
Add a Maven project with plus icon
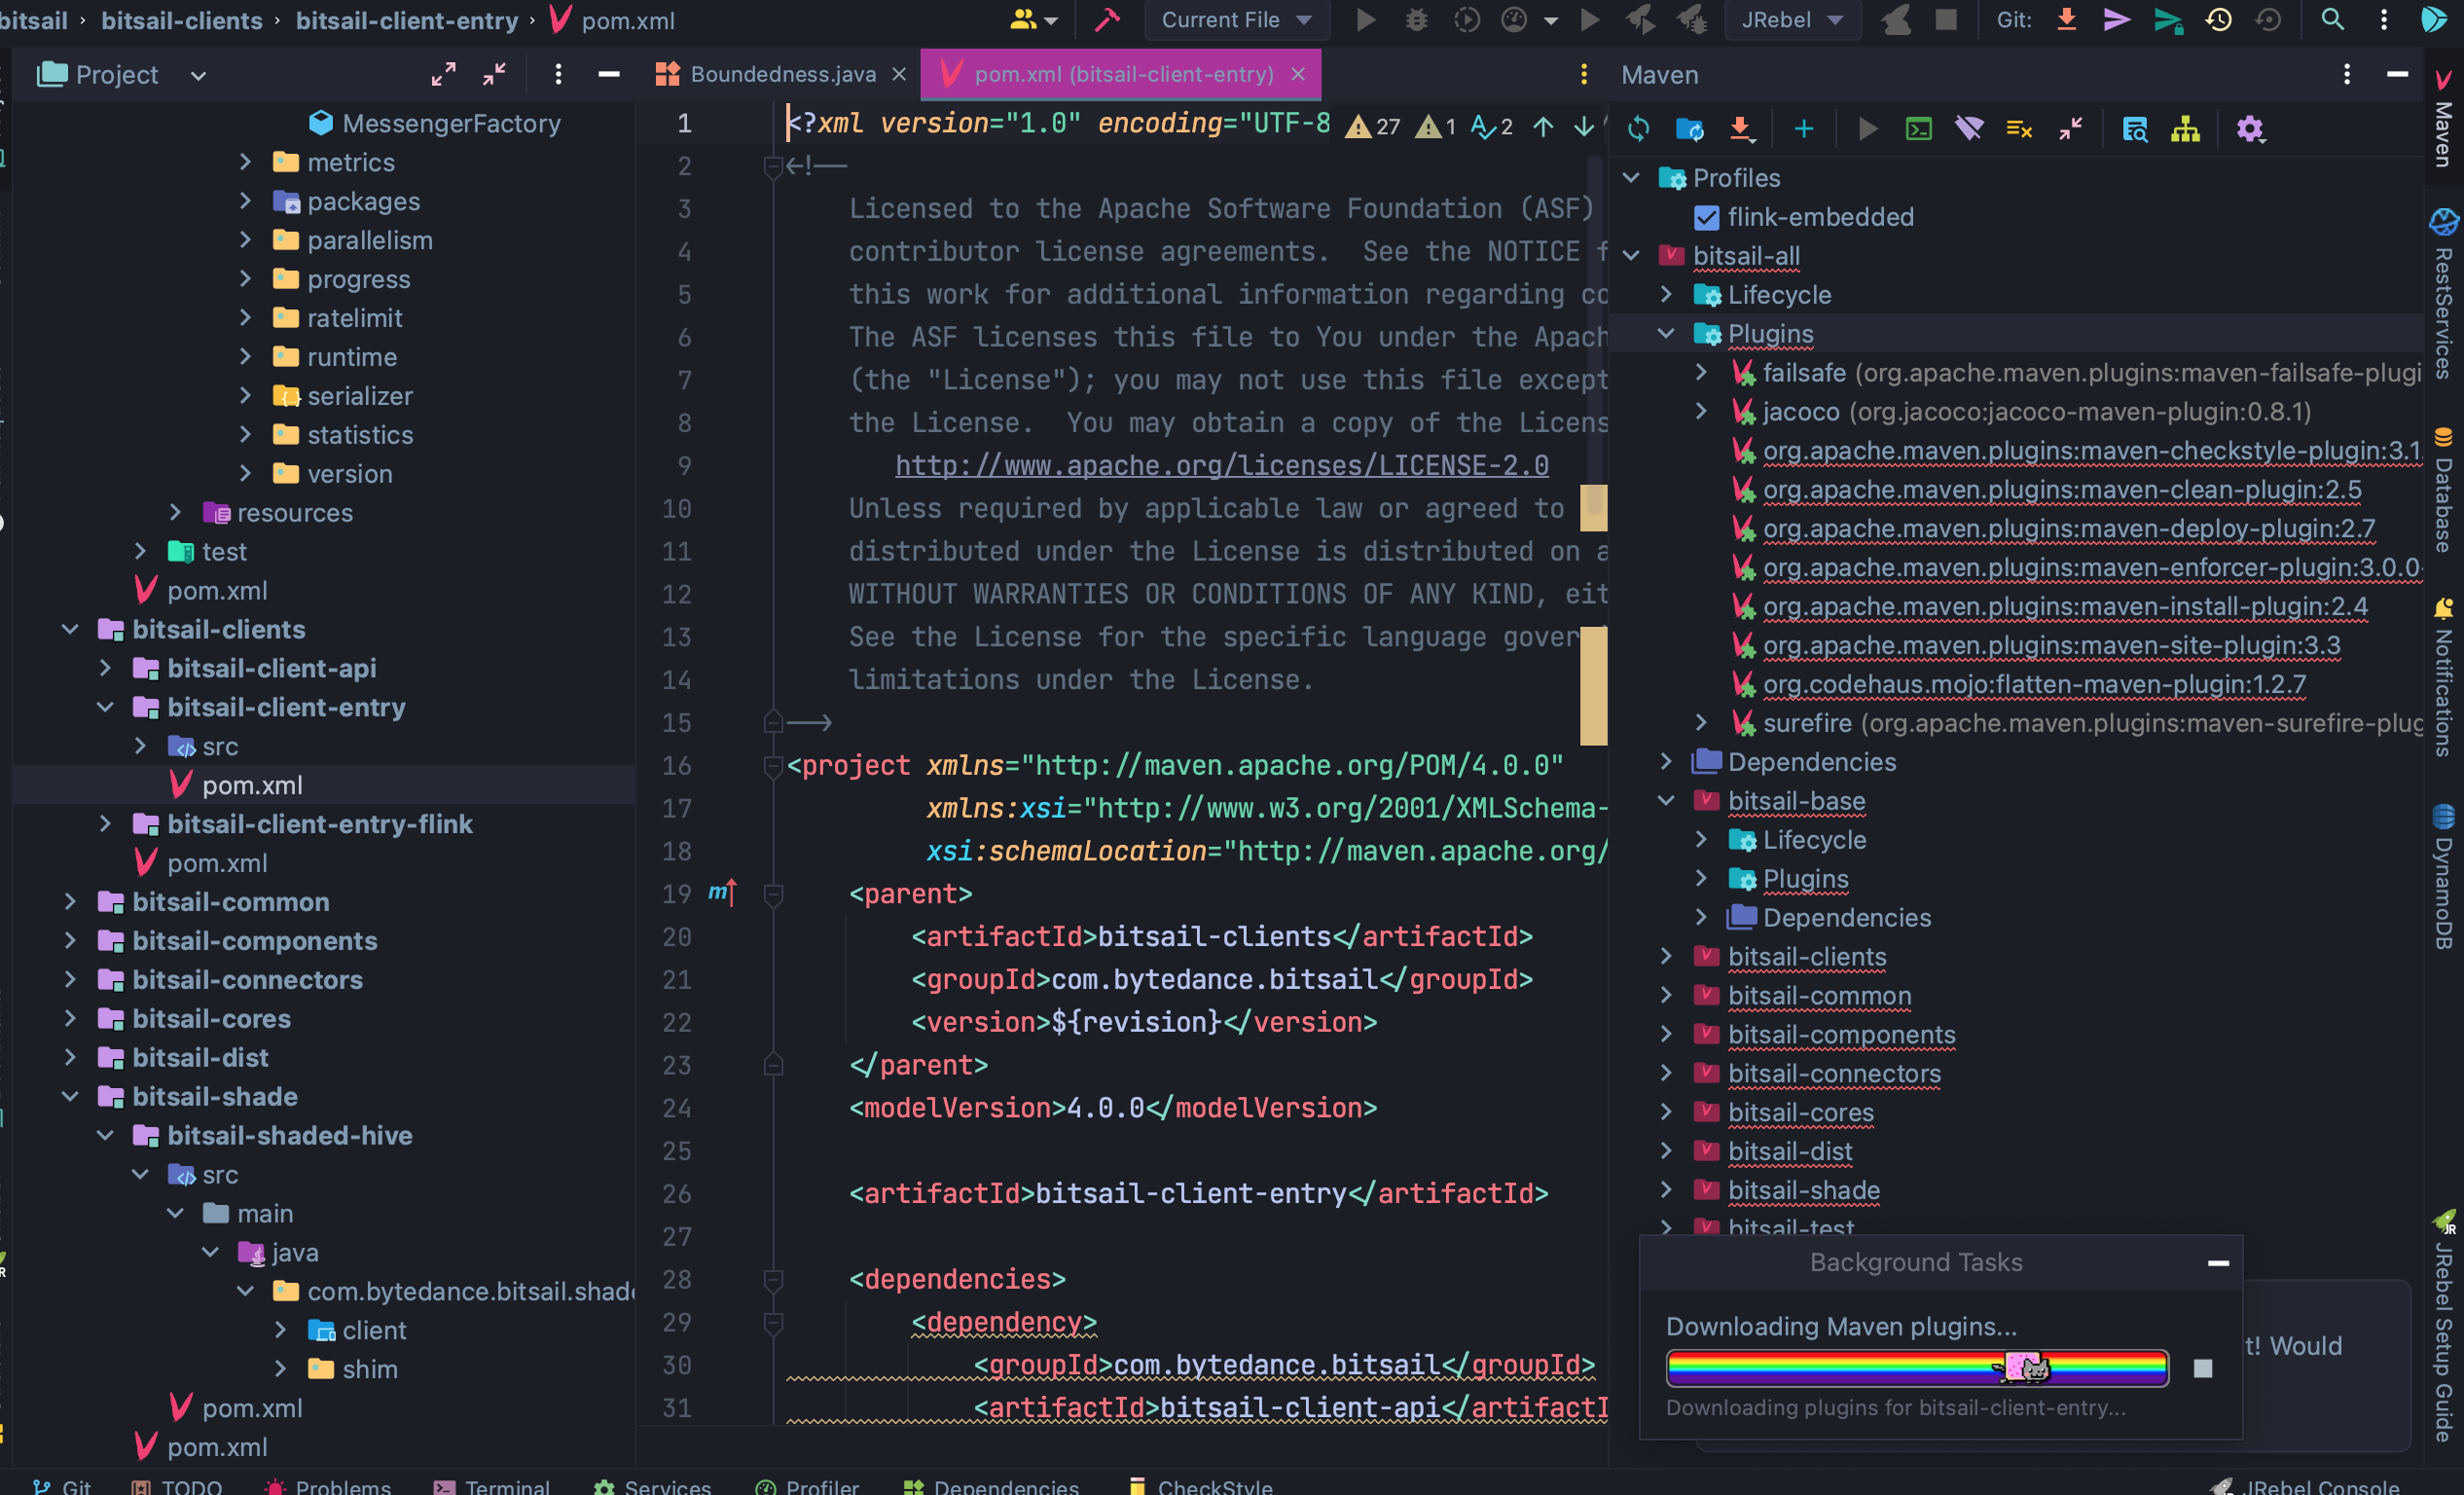1803,129
